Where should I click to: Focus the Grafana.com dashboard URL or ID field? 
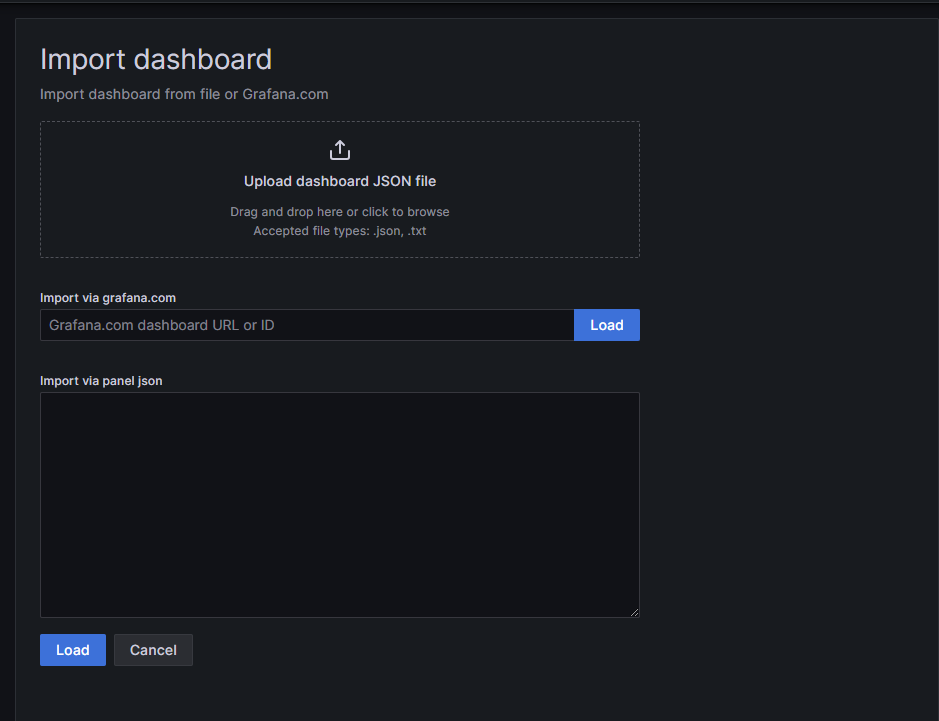[307, 325]
